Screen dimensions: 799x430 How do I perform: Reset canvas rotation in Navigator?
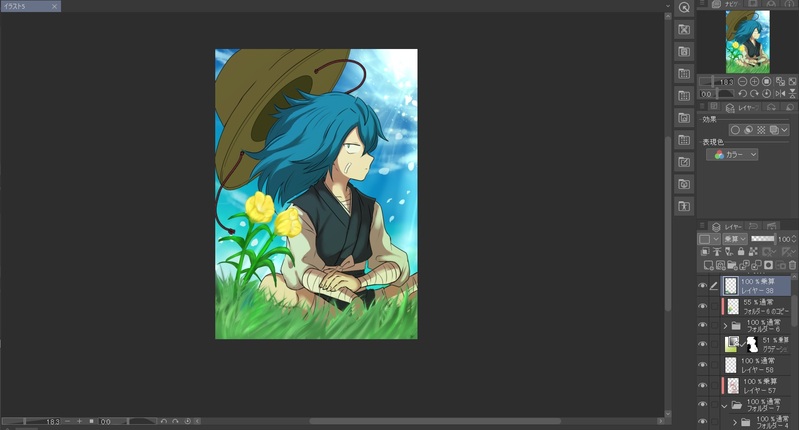pos(766,94)
